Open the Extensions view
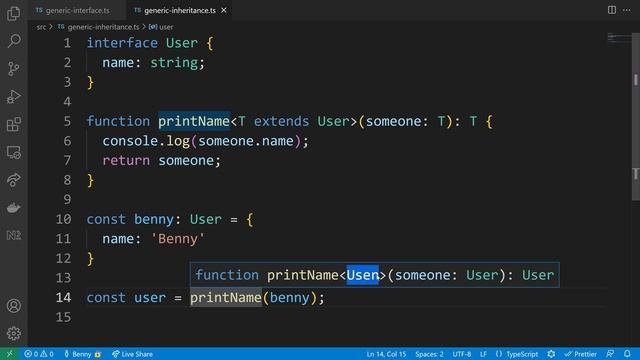The height and width of the screenshot is (360, 640). 13,124
